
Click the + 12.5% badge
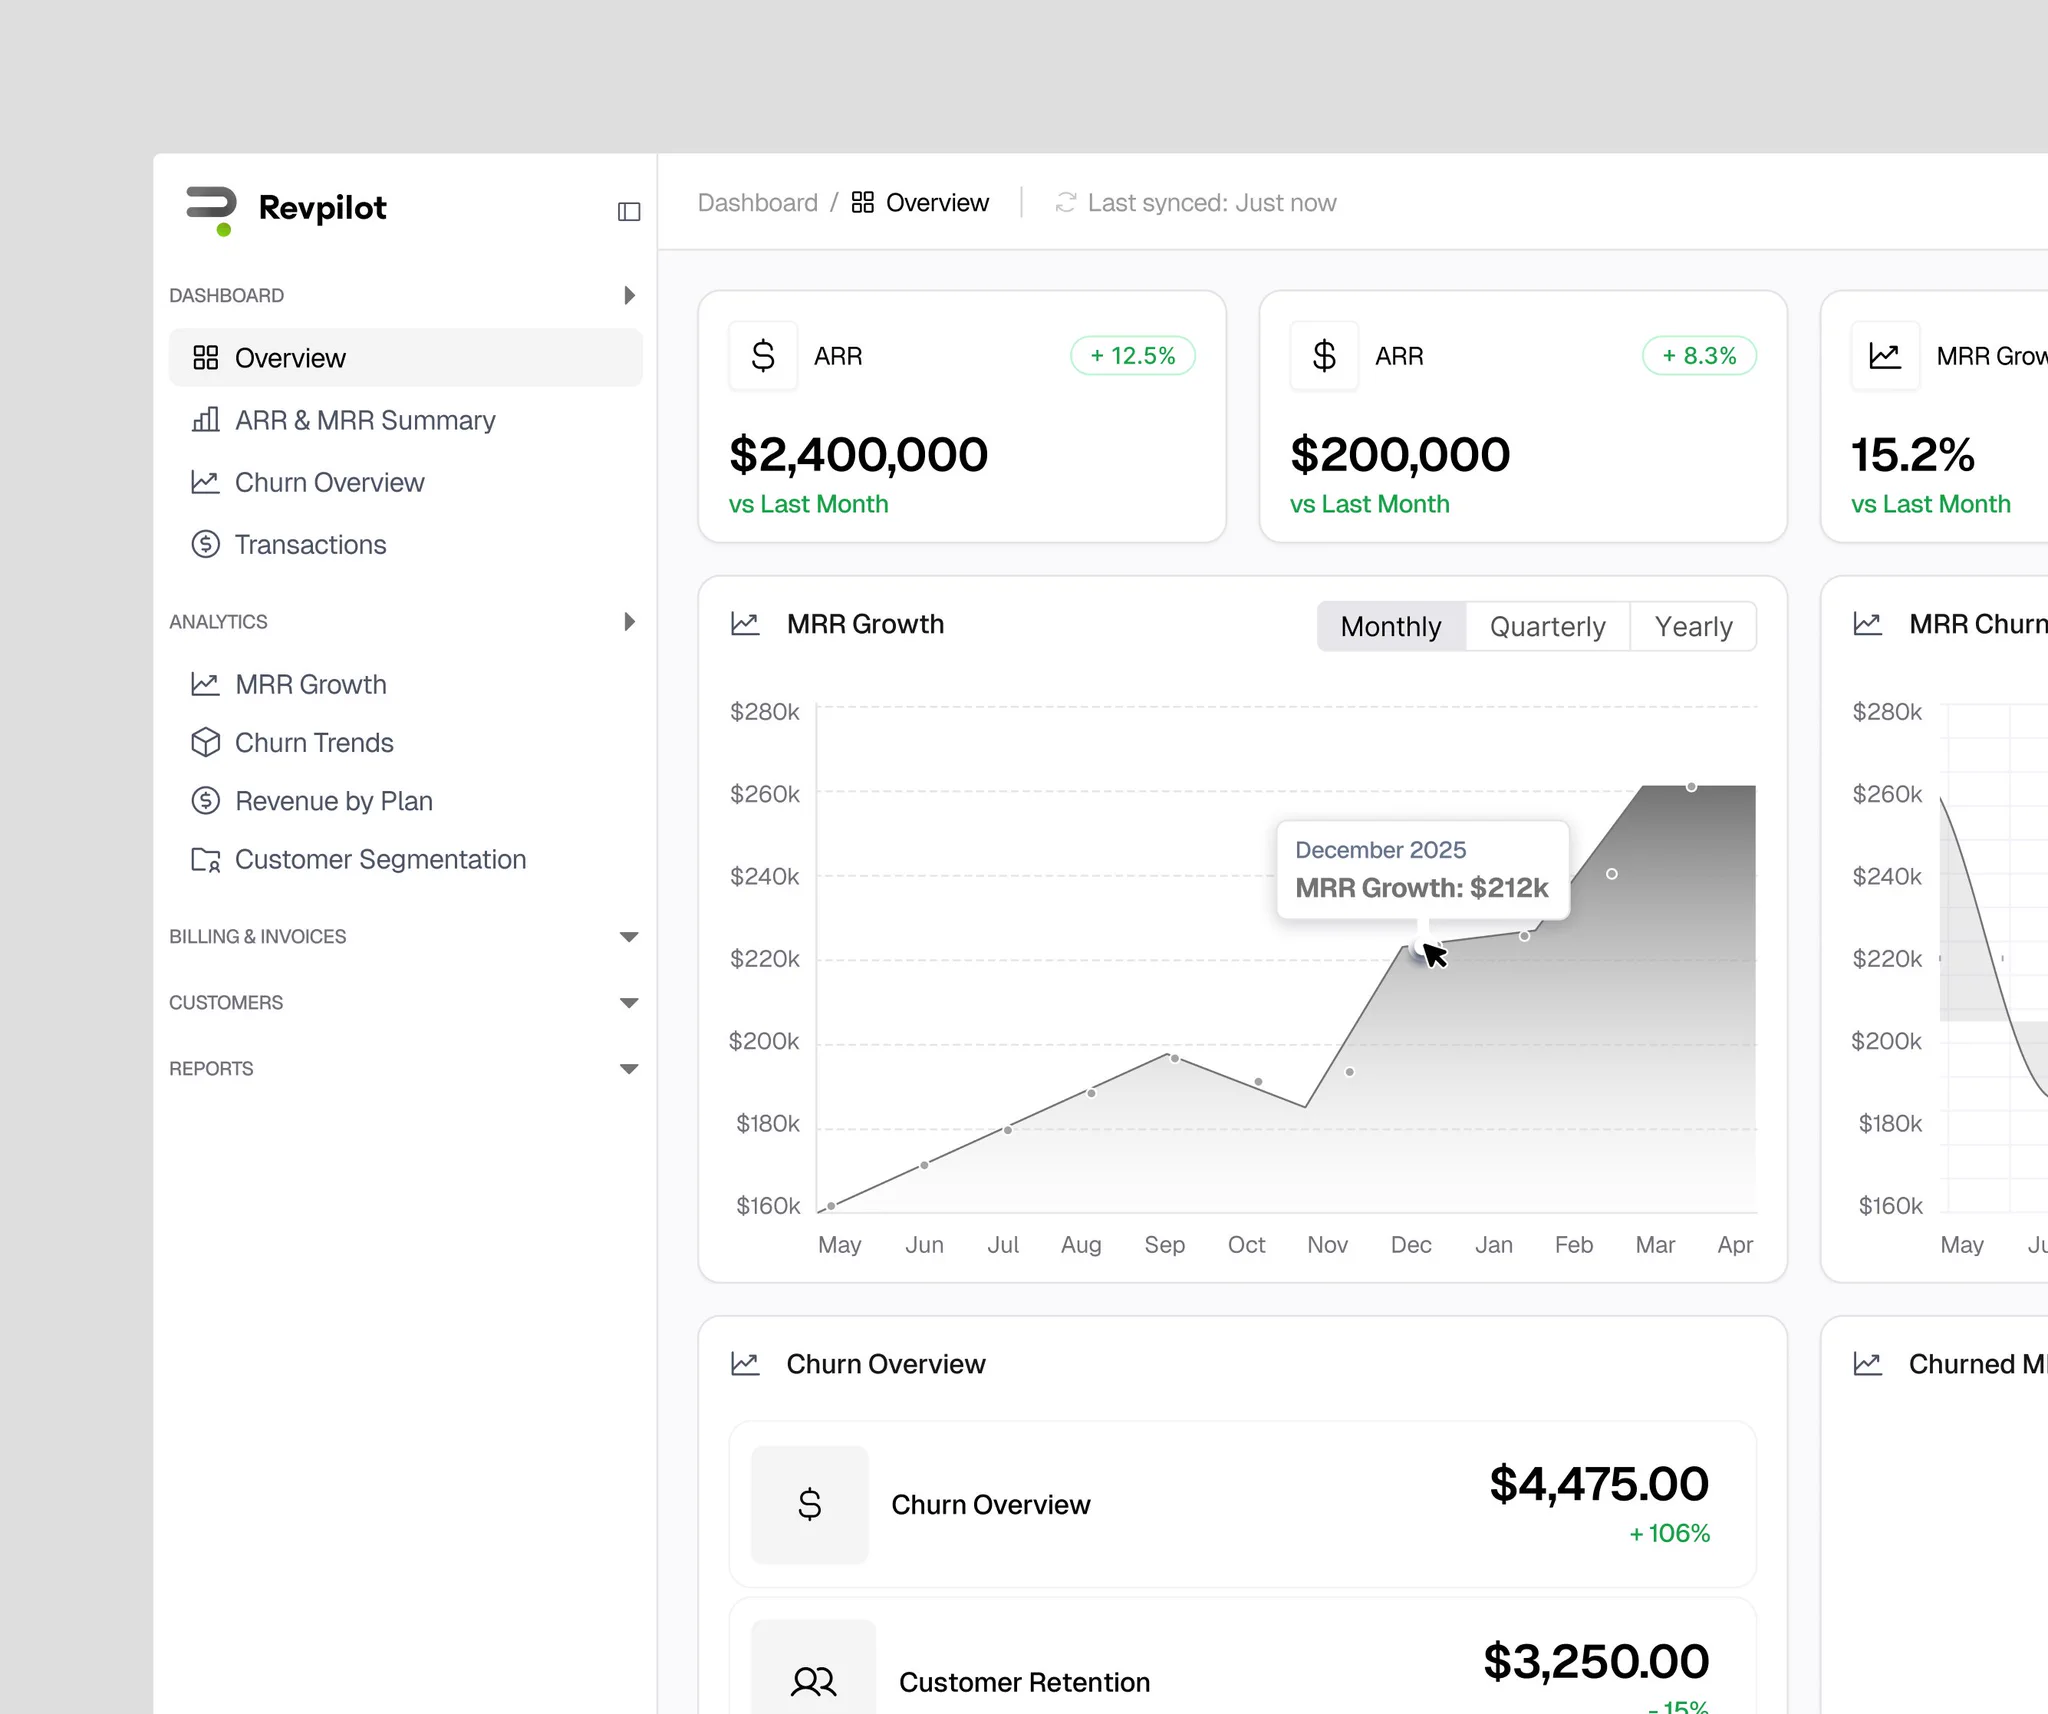1132,355
